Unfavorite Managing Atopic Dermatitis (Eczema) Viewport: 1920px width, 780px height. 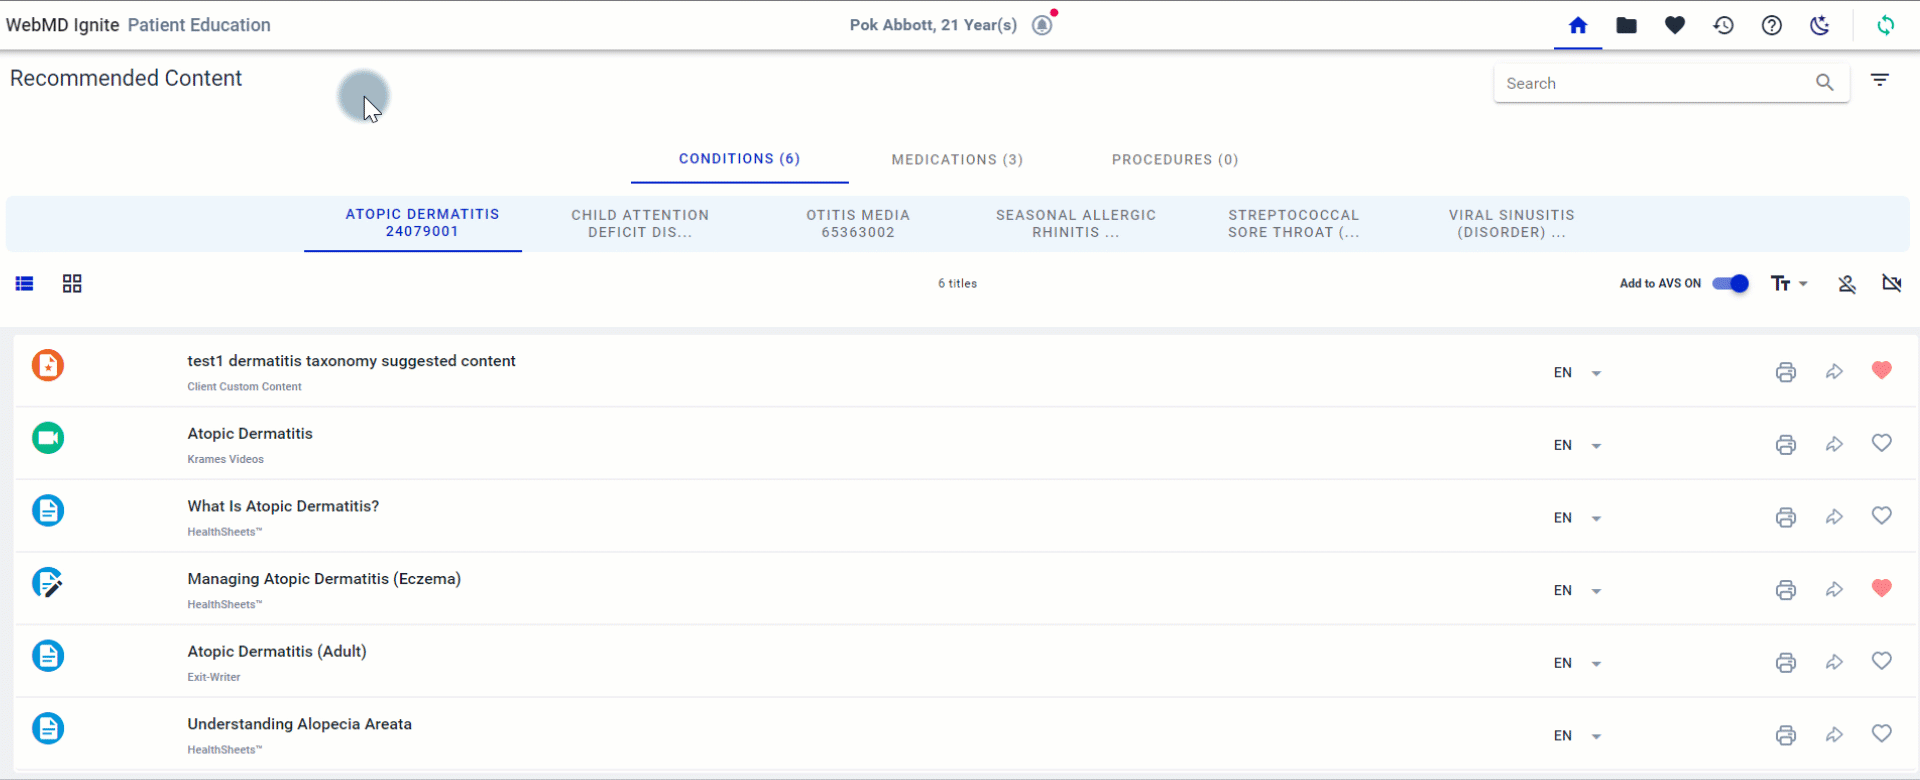[1881, 589]
